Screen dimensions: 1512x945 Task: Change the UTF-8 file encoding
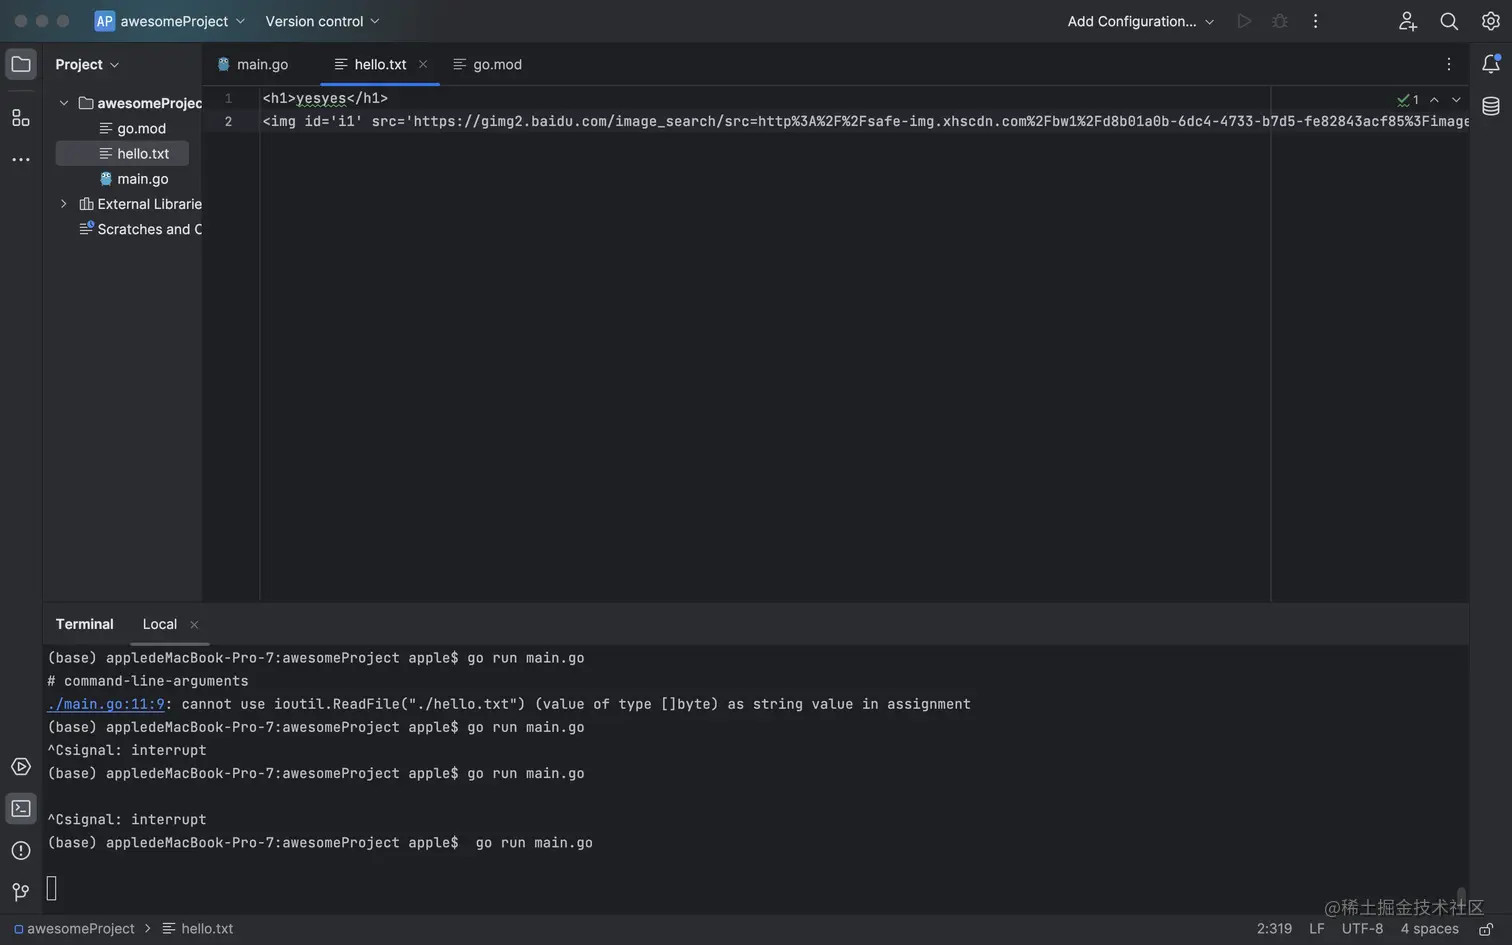(x=1362, y=929)
